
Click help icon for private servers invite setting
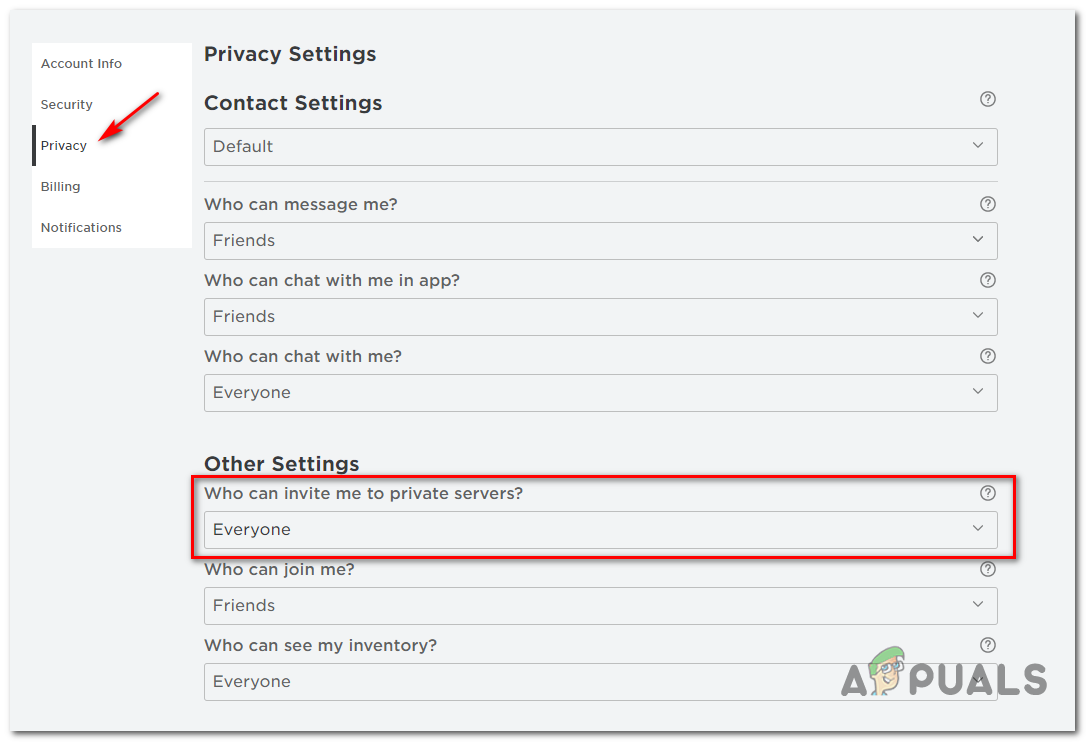988,493
